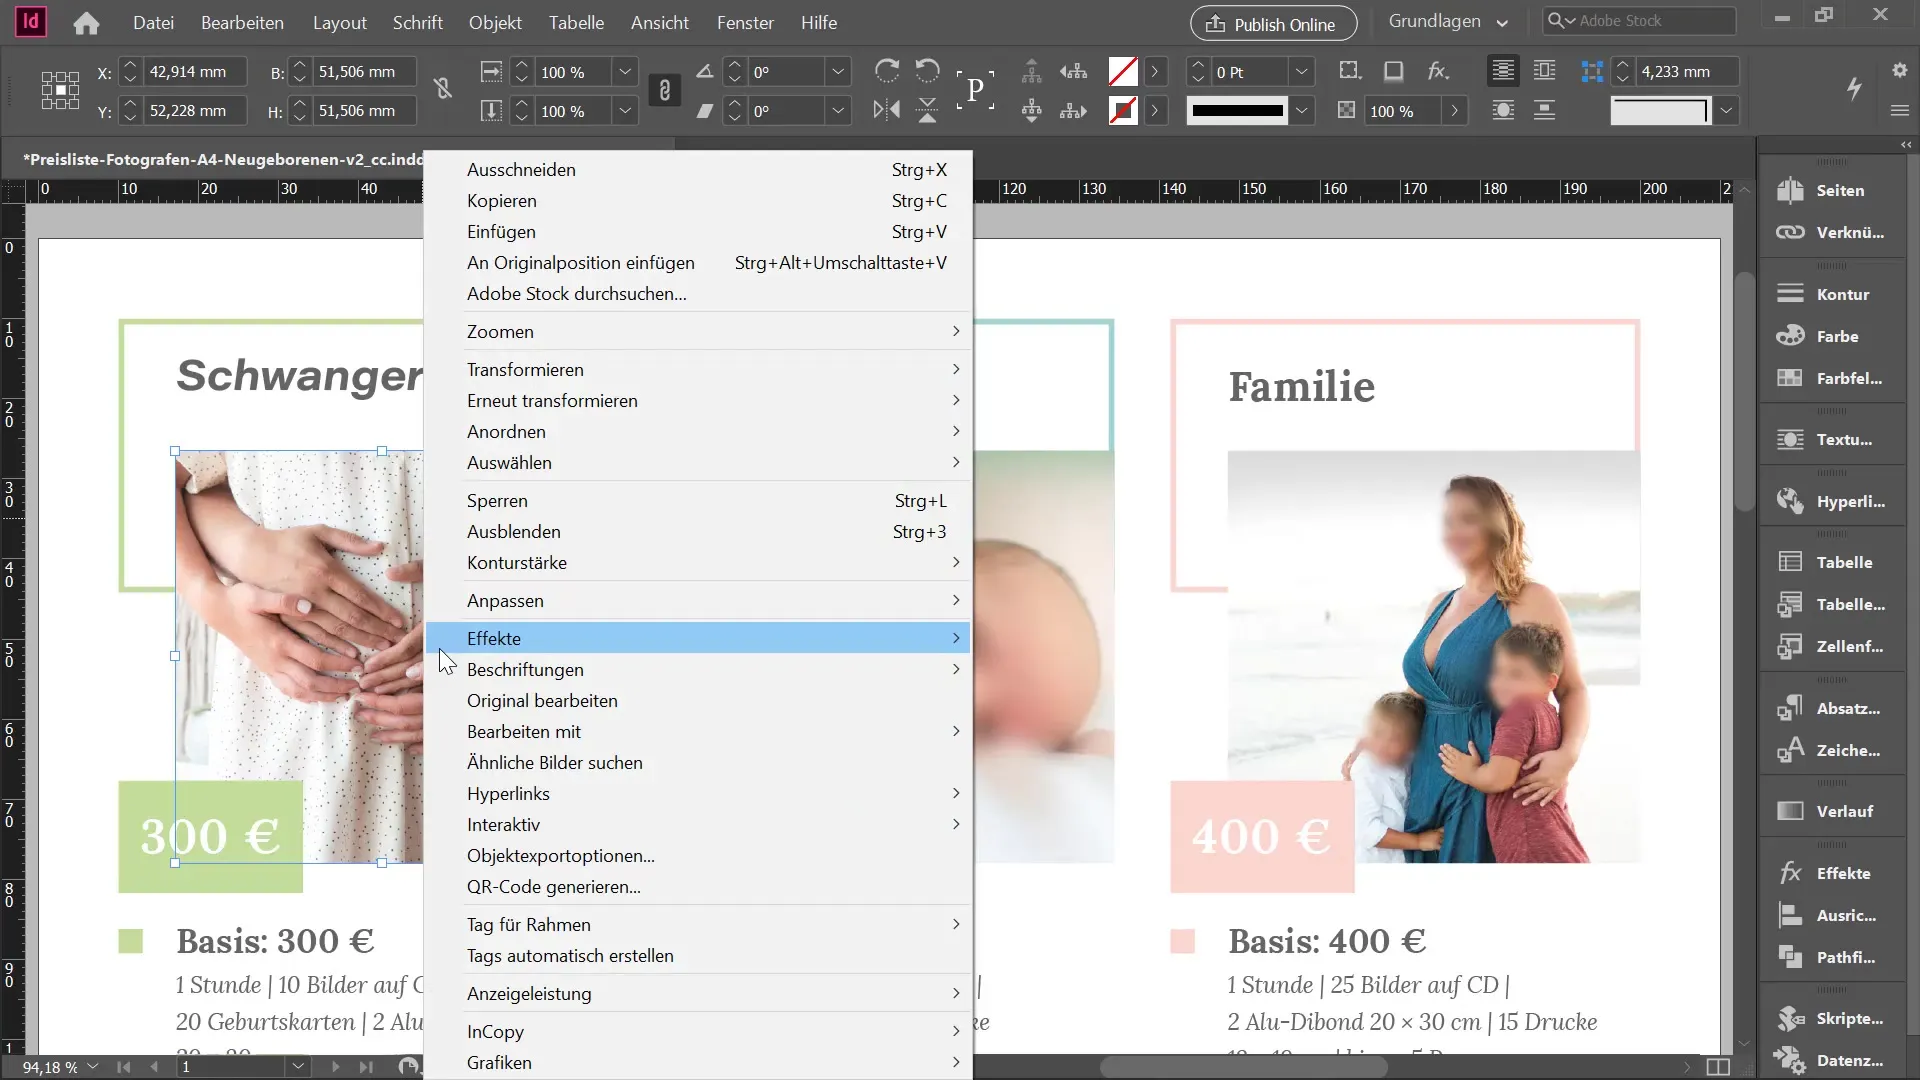Toggle wrap around bounding box

(x=1545, y=71)
